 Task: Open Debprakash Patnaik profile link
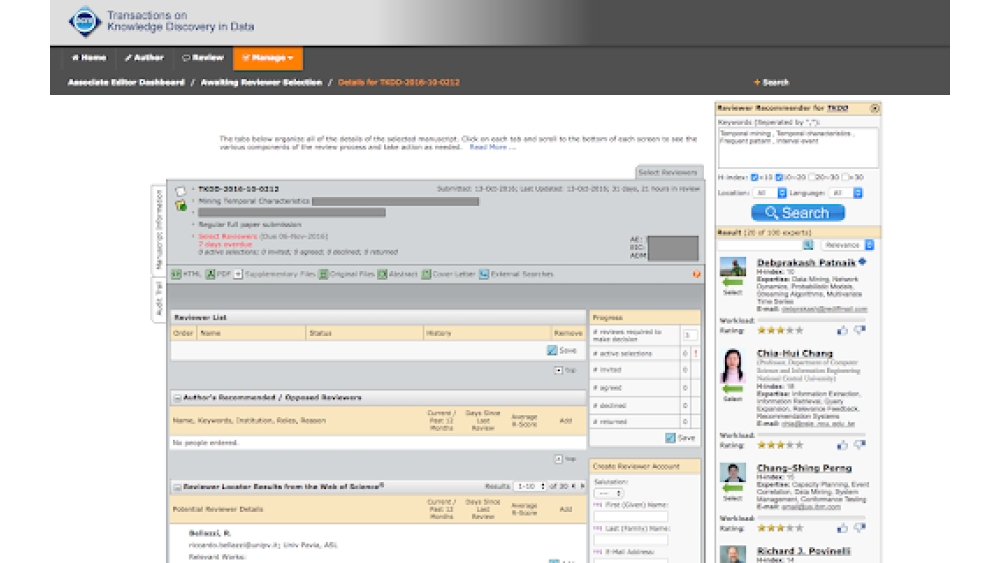point(805,263)
